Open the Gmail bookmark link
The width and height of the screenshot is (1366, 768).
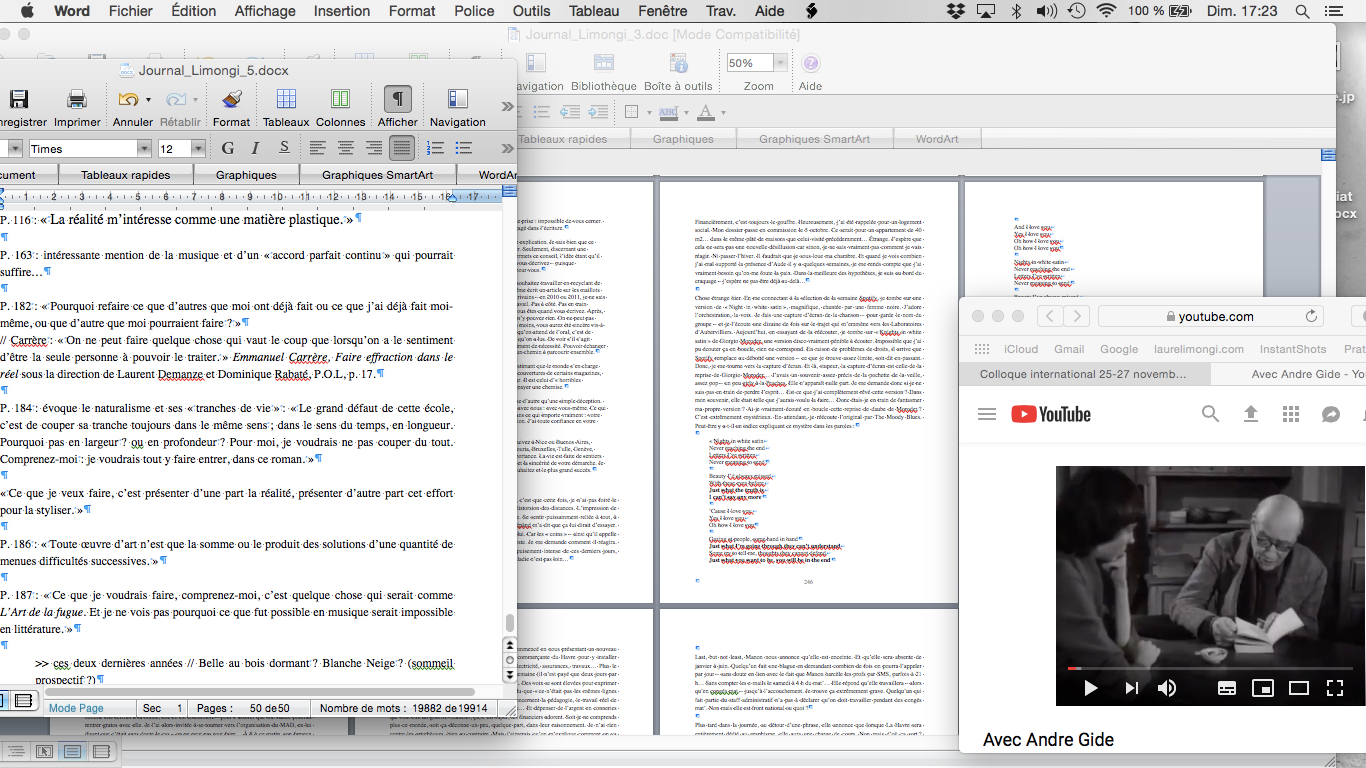pyautogui.click(x=1068, y=349)
